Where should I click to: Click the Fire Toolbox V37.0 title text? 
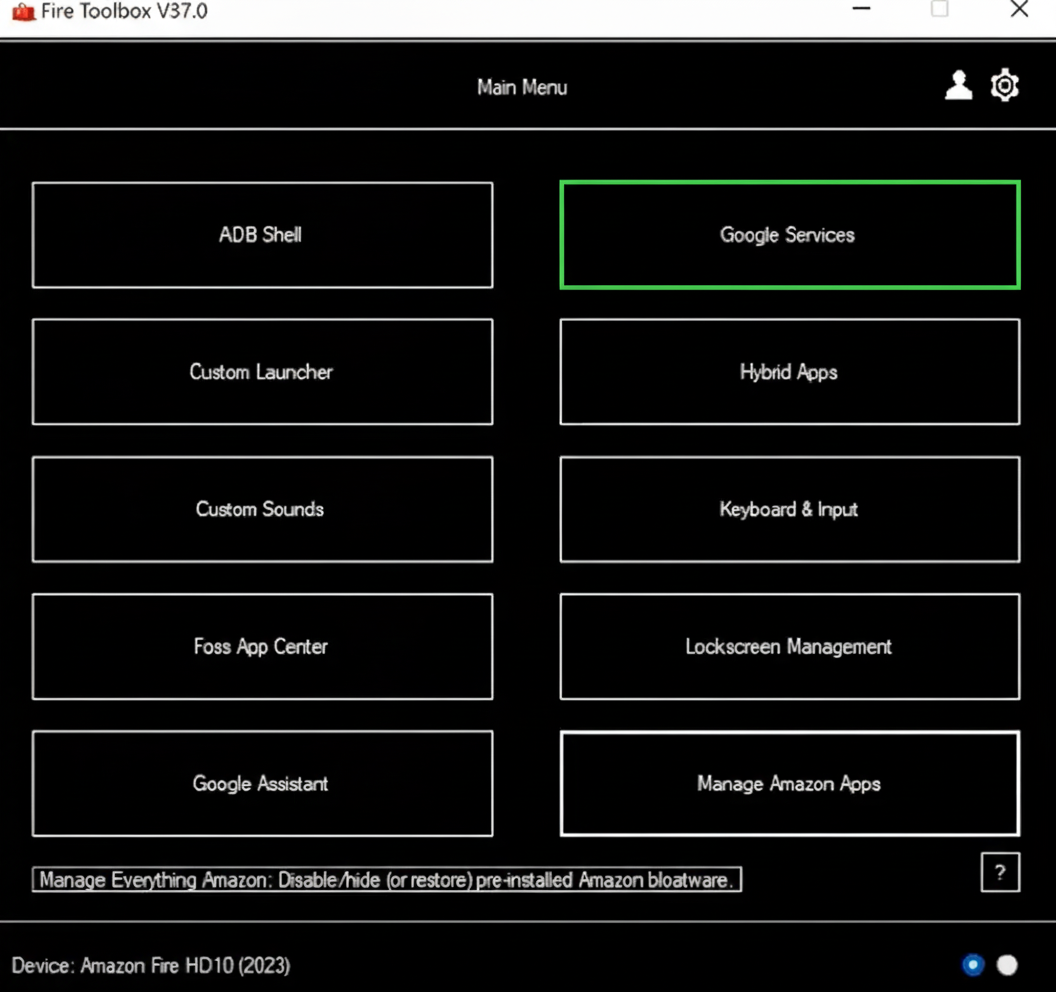pyautogui.click(x=124, y=11)
